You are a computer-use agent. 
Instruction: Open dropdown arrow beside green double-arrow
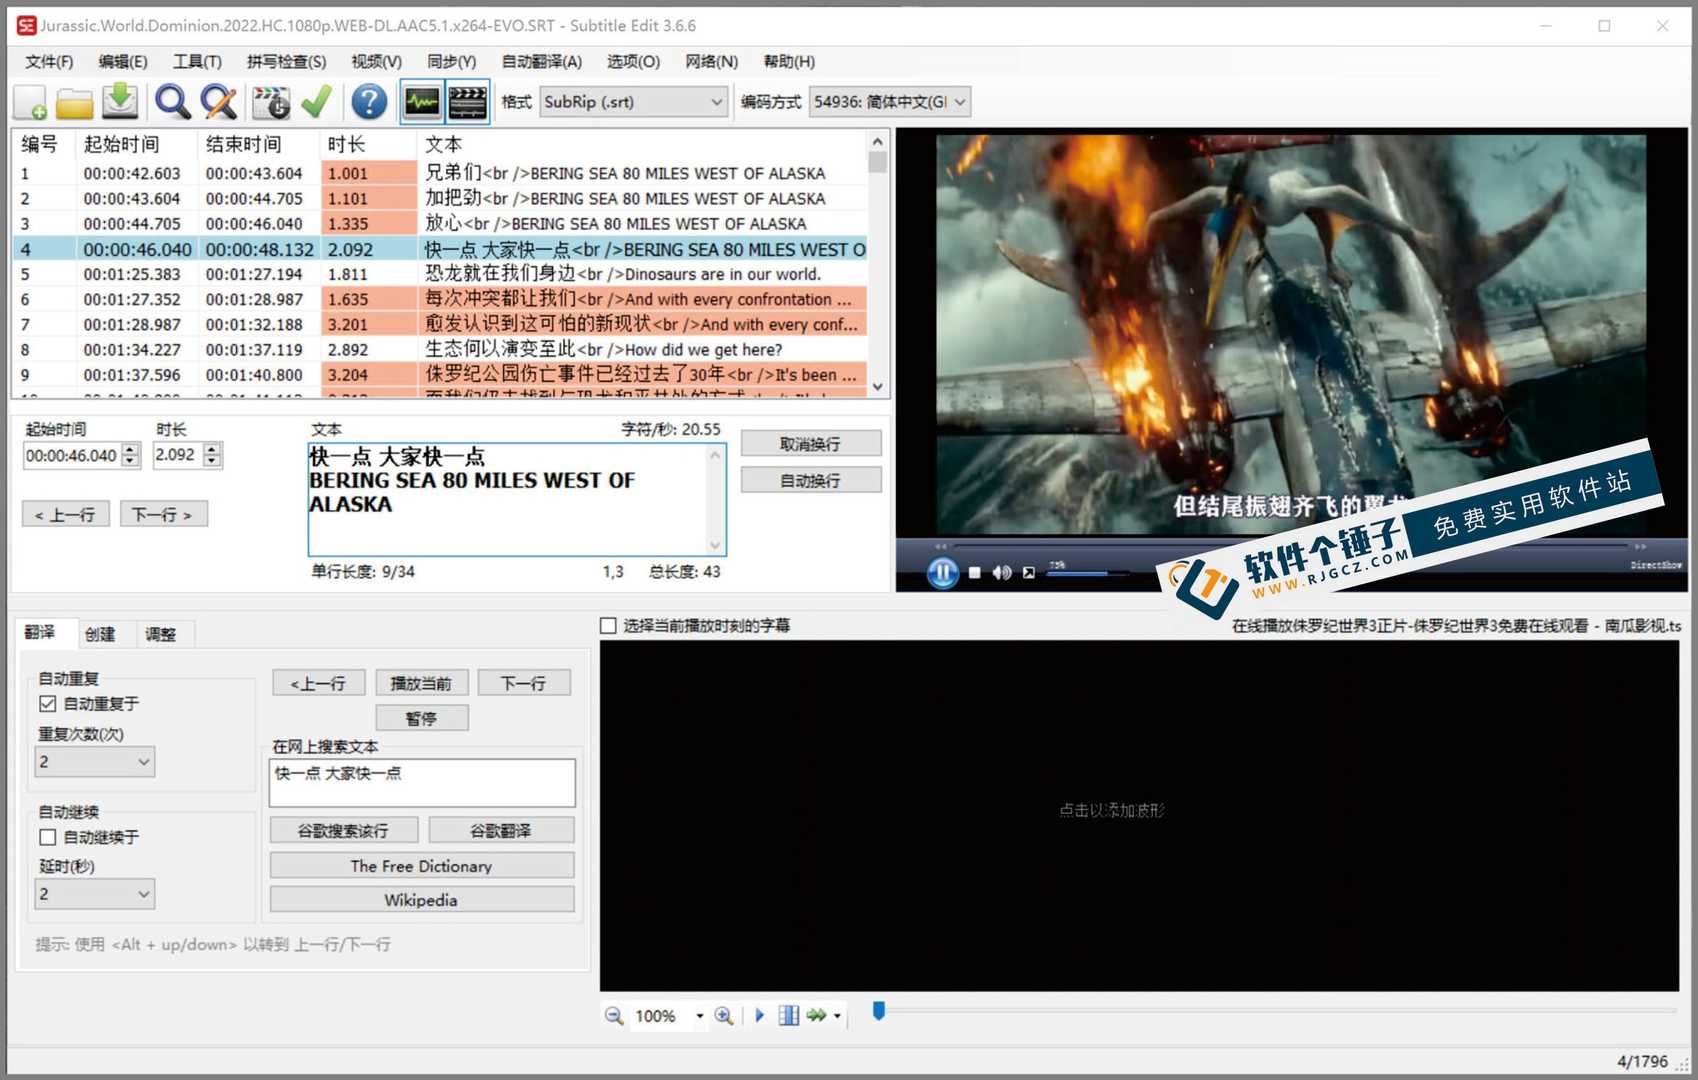coord(837,1016)
